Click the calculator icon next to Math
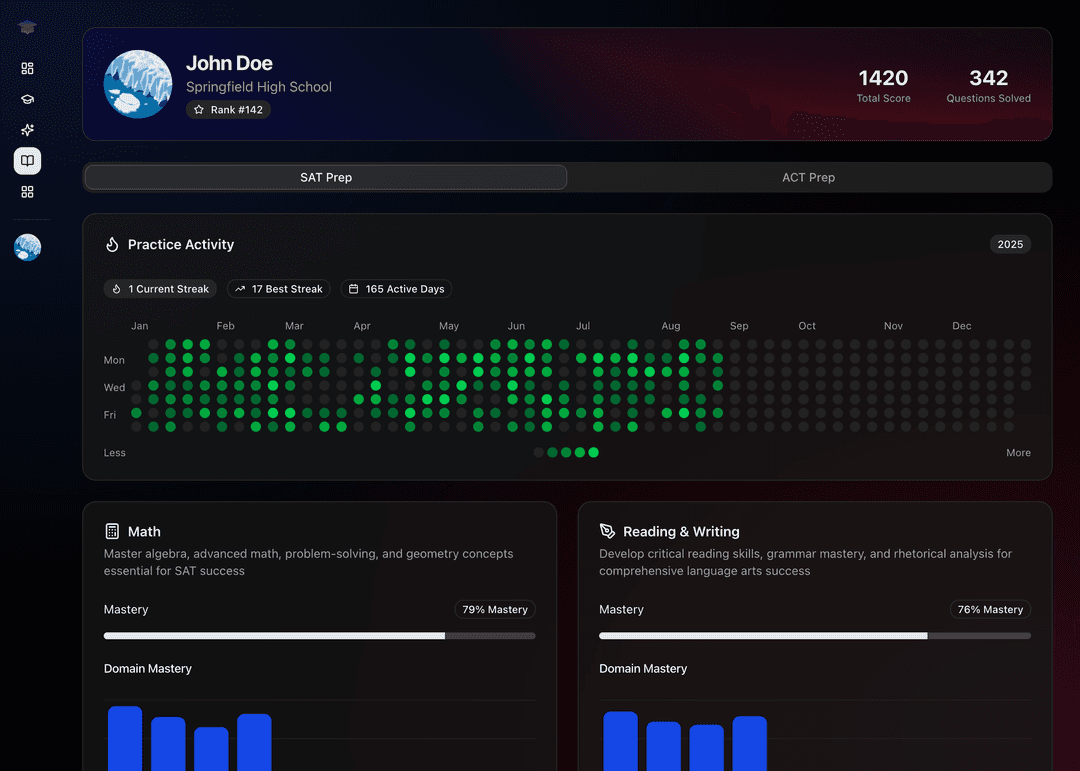Viewport: 1080px width, 771px height. coord(113,532)
